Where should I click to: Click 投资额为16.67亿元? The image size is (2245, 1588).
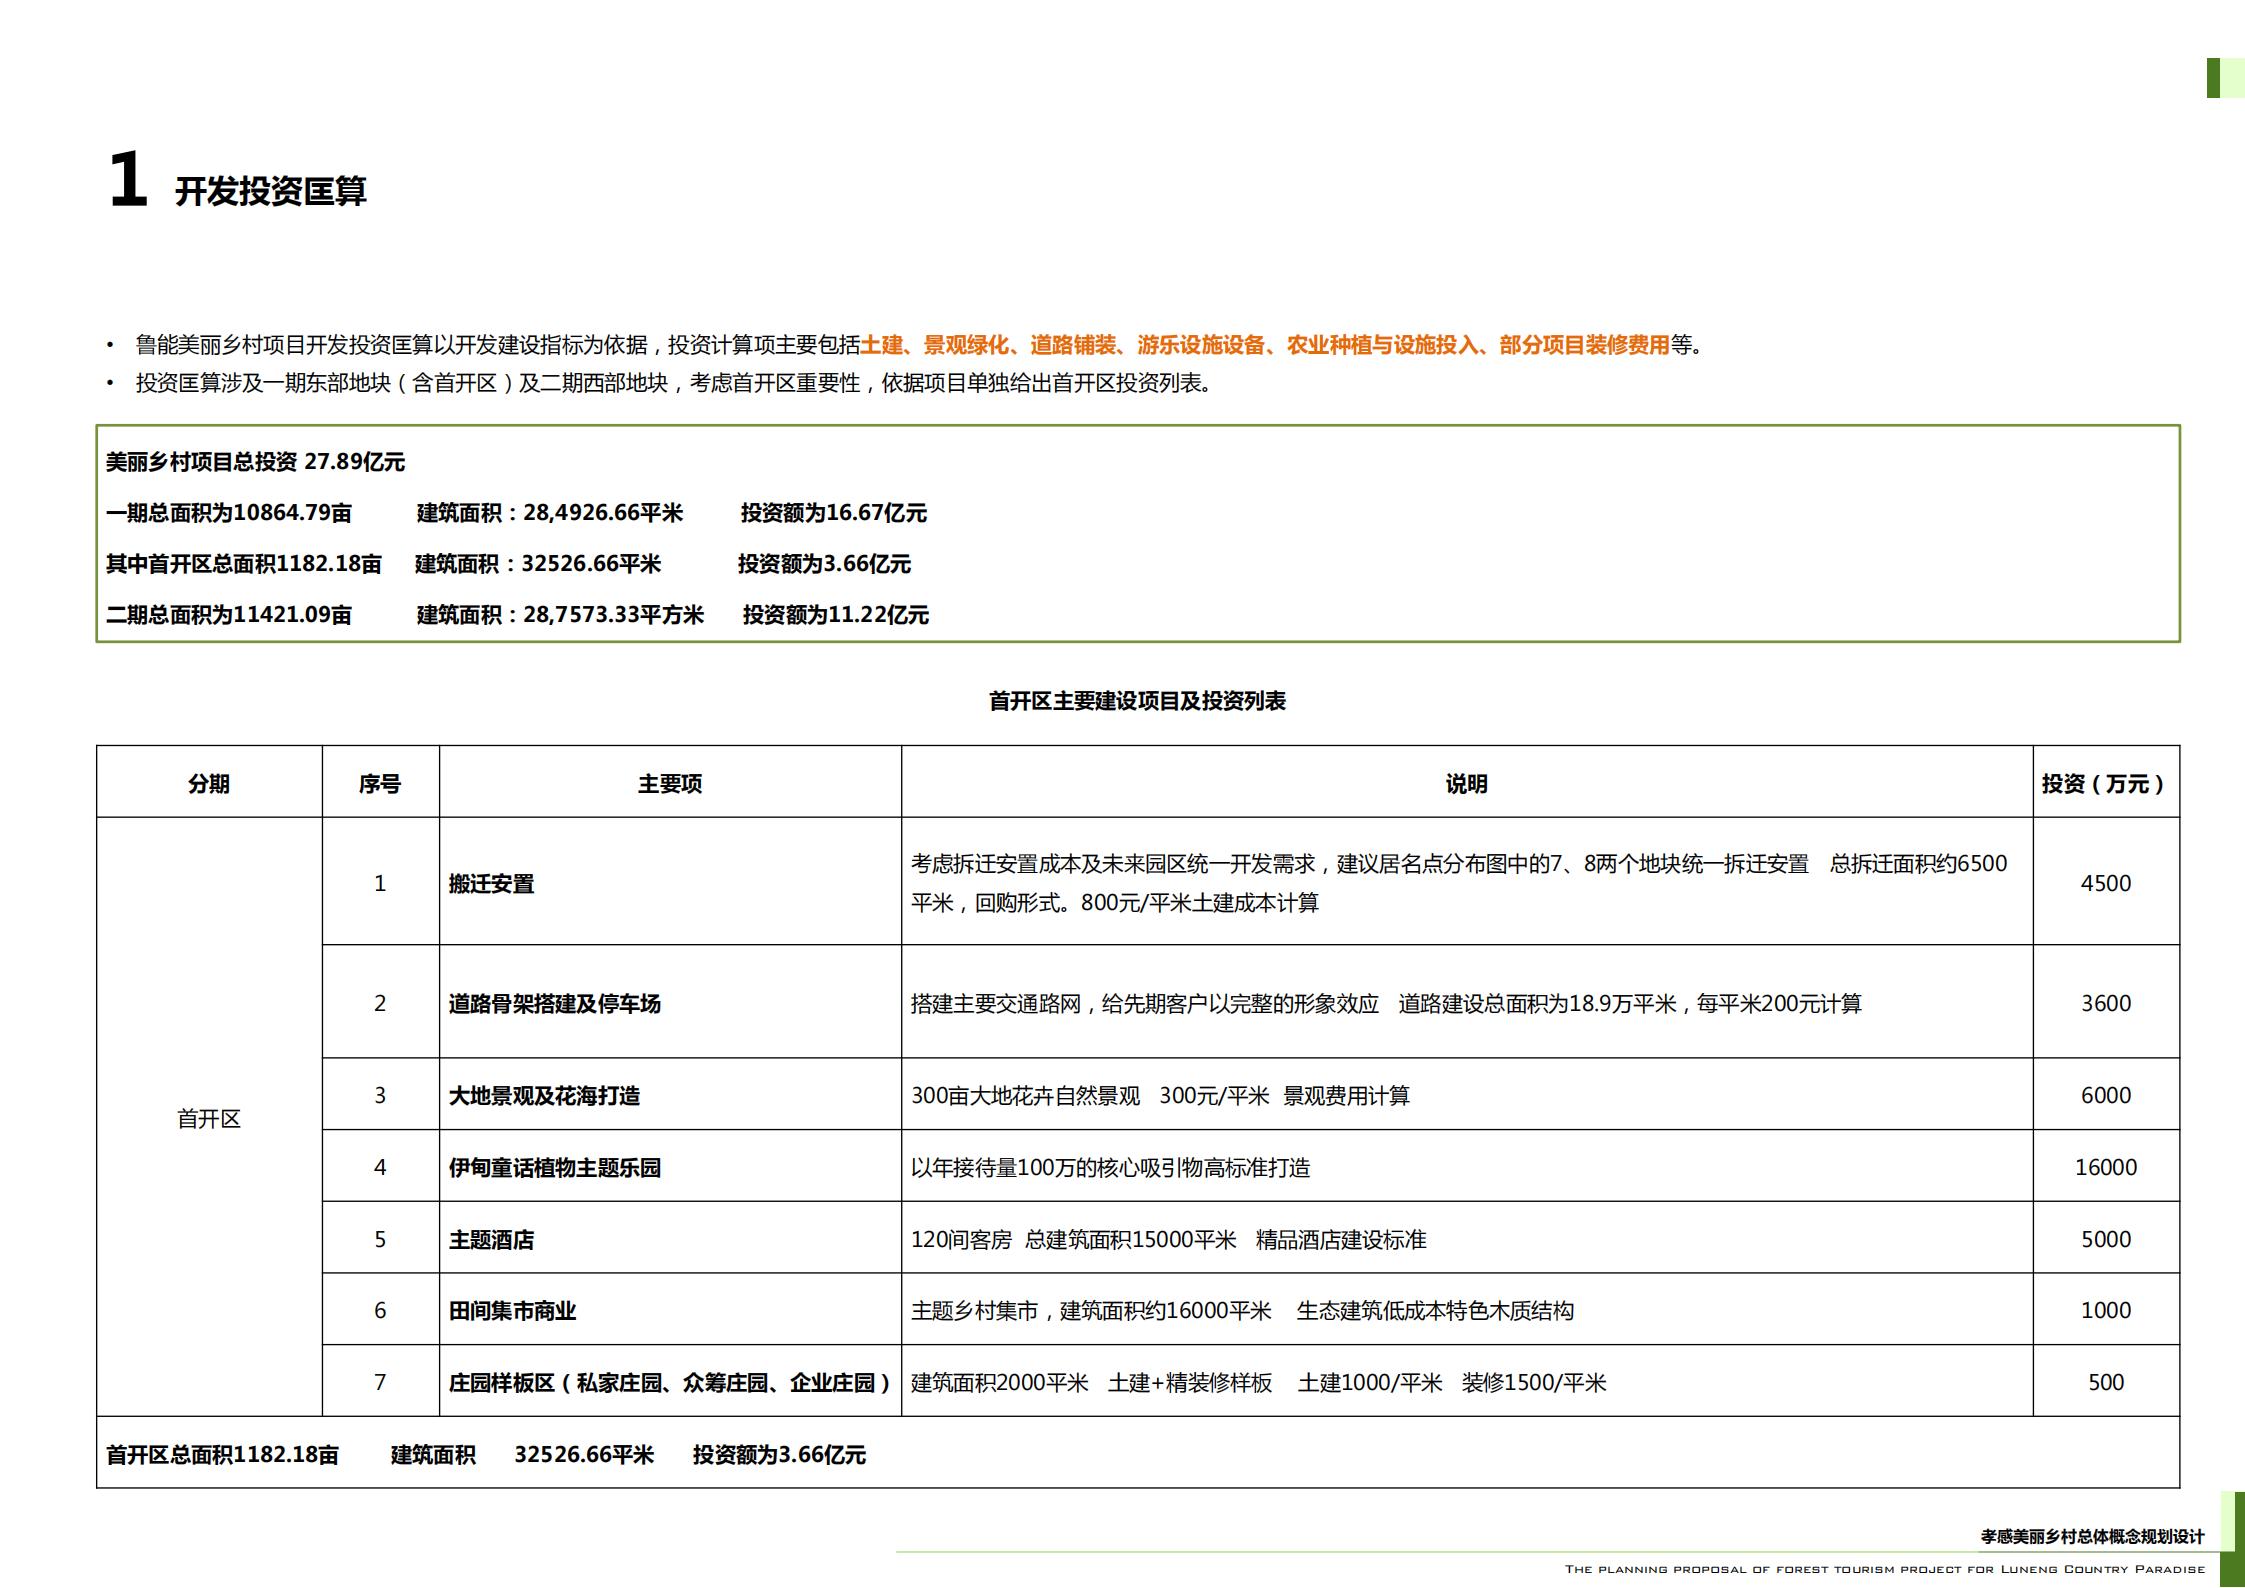click(833, 513)
